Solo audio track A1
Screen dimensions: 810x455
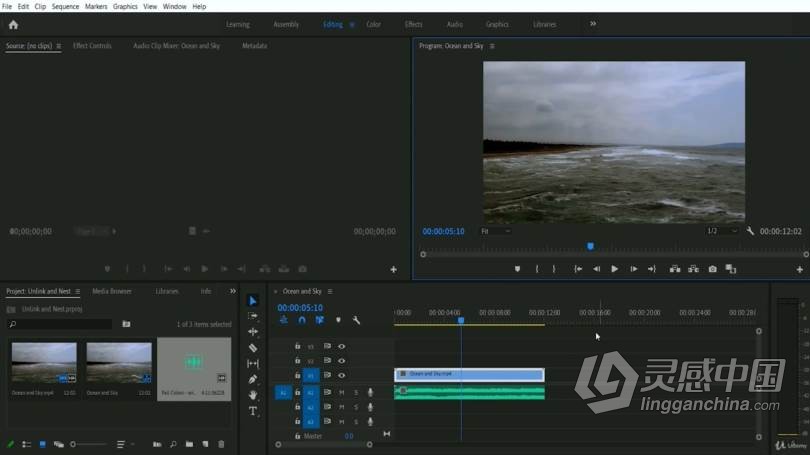coord(356,393)
